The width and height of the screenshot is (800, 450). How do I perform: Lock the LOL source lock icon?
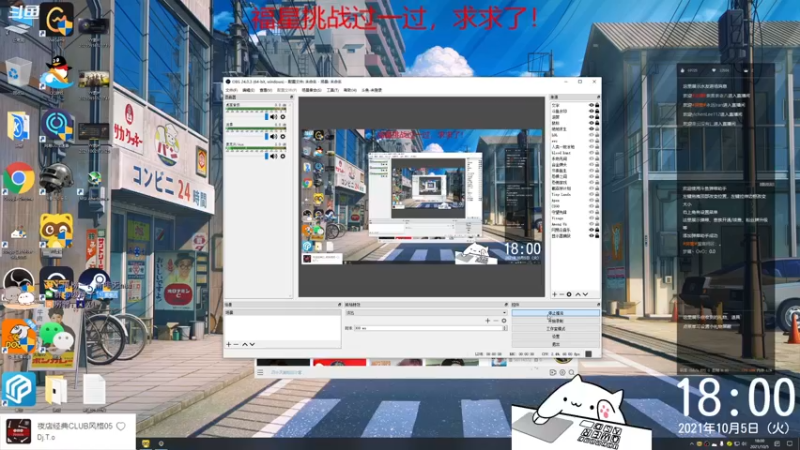[x=597, y=135]
